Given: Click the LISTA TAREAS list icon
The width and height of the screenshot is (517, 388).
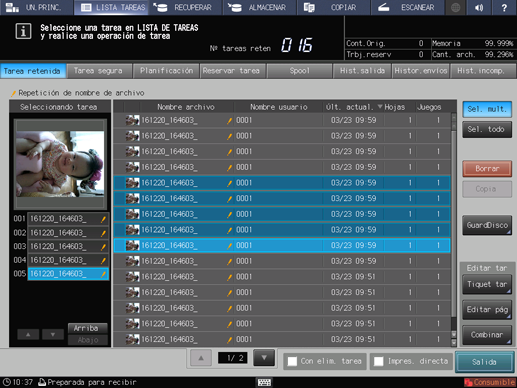Looking at the screenshot, I should click(86, 7).
